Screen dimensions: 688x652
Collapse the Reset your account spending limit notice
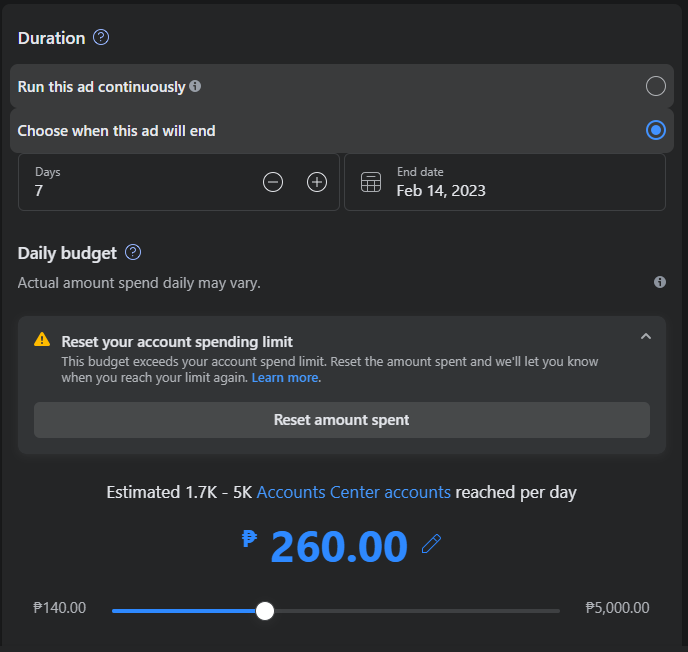click(645, 337)
